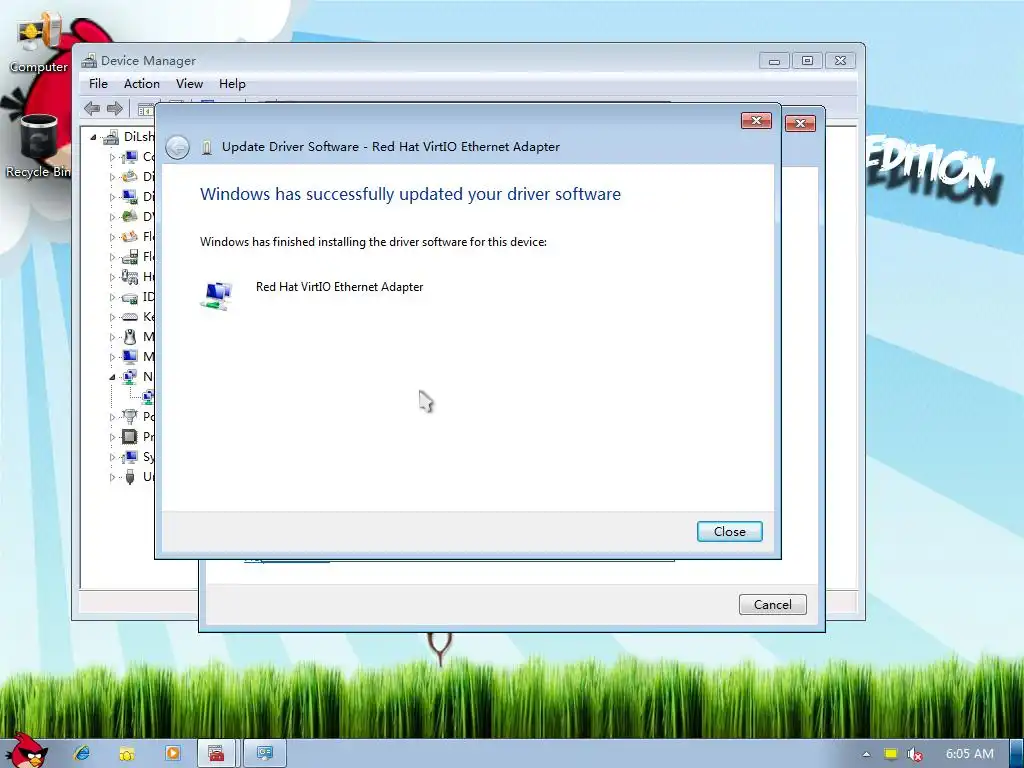Switch to the red toolbox taskbar window

tap(216, 754)
